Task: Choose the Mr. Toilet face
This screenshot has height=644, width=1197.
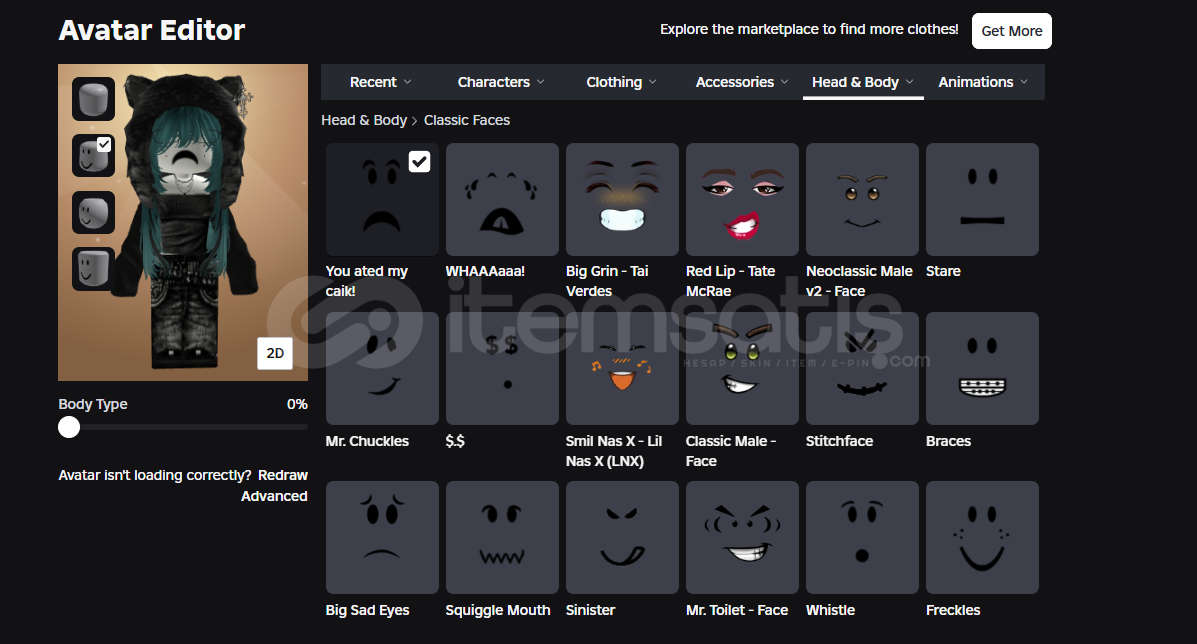Action: pos(742,537)
